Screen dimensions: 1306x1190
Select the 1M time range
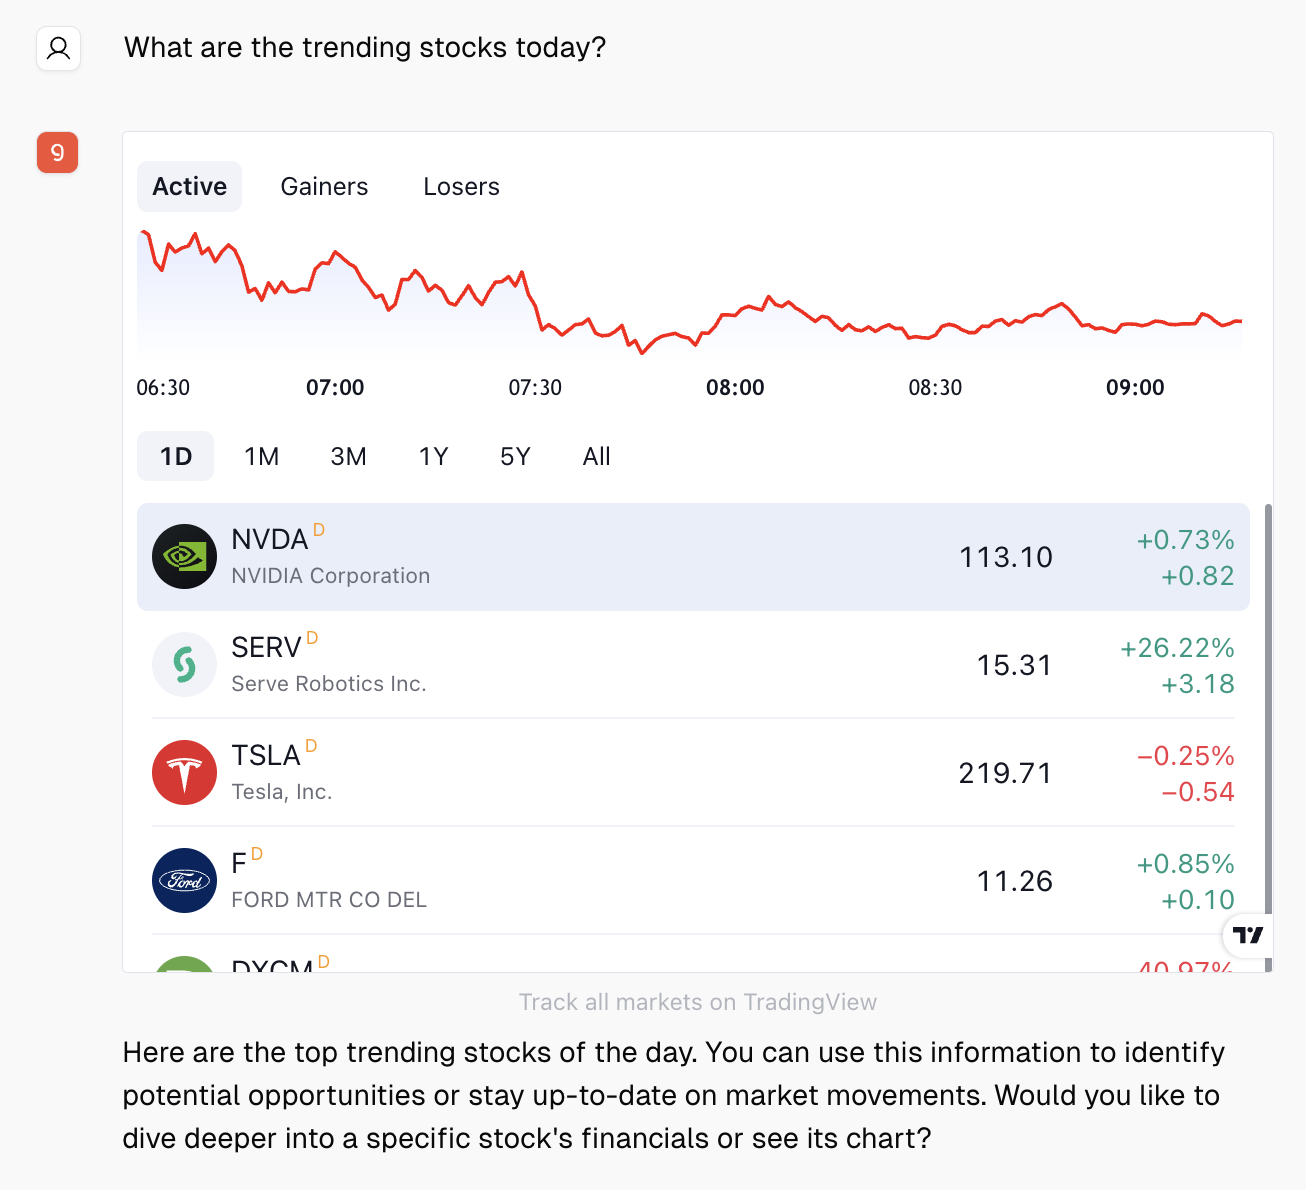pos(261,457)
